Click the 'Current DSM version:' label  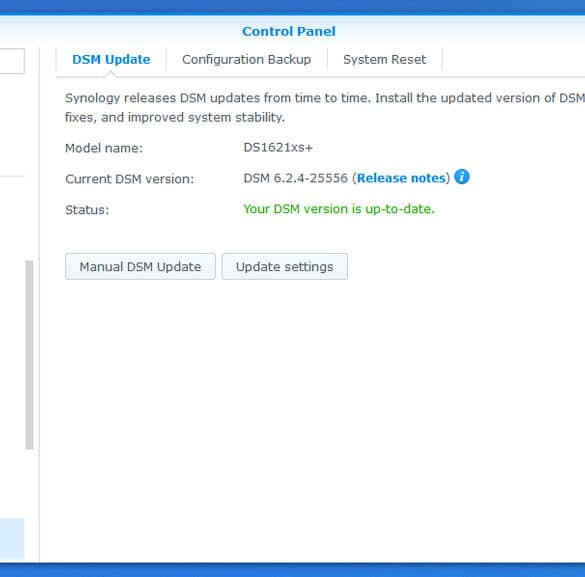tap(129, 179)
